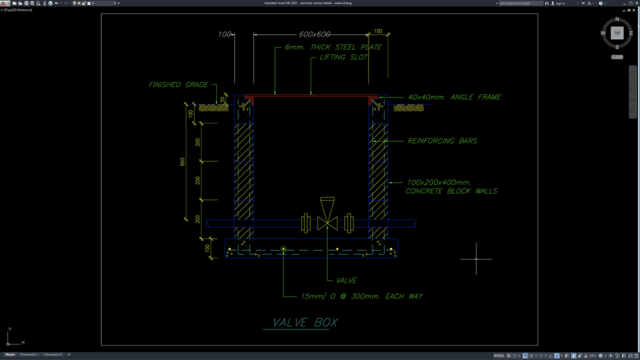Expand the Help dropdown arrow
640x360 pixels.
tap(605, 3)
